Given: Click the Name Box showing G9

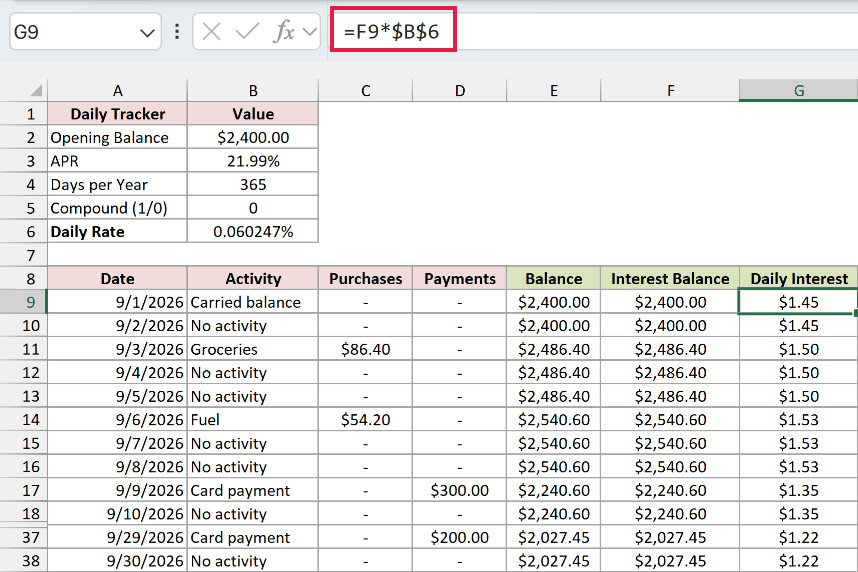Looking at the screenshot, I should point(85,32).
